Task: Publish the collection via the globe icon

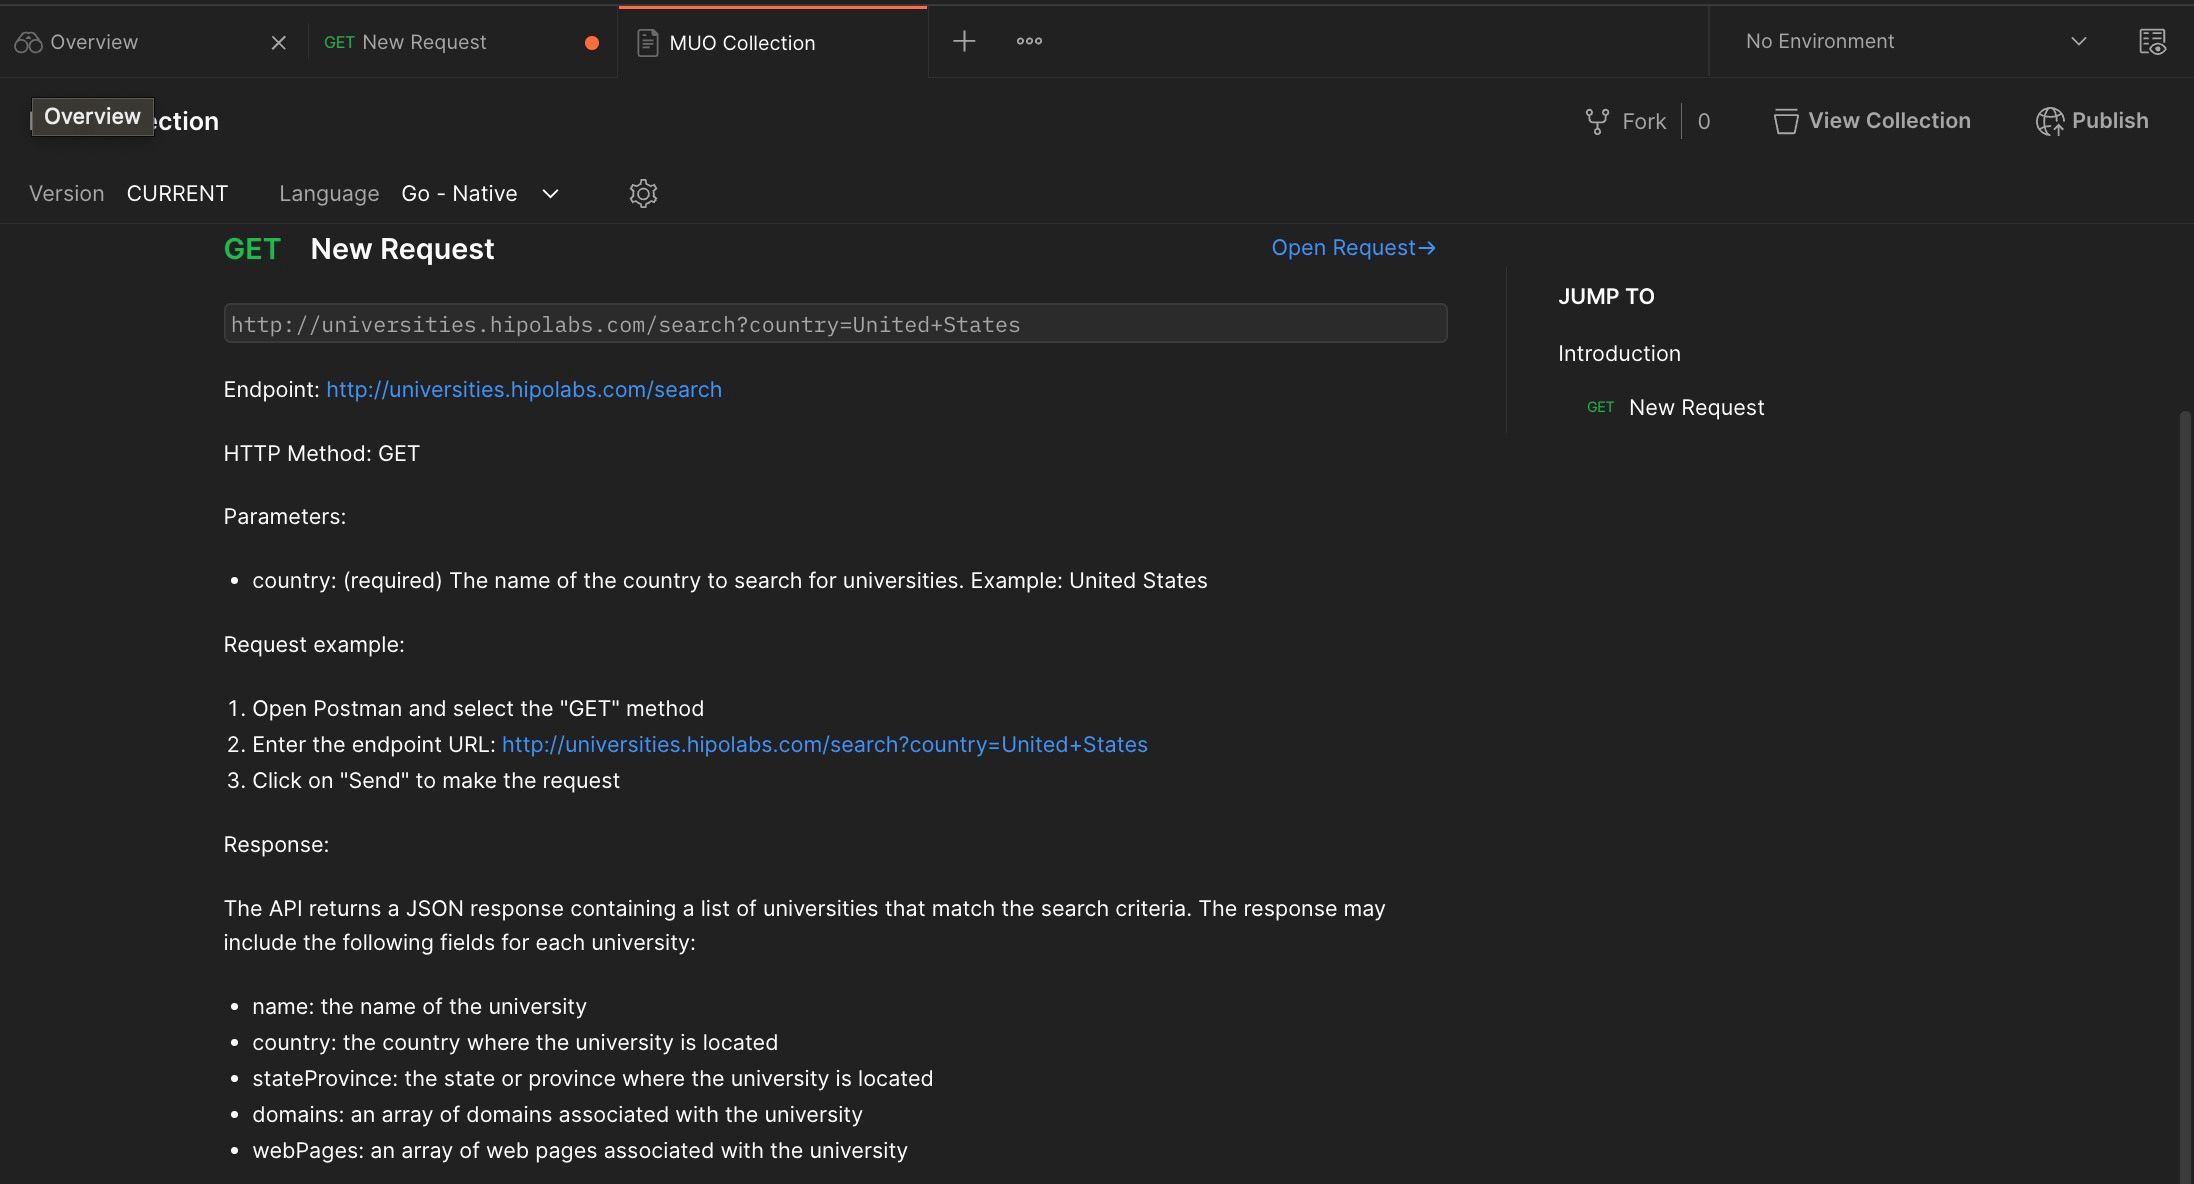Action: [2051, 120]
